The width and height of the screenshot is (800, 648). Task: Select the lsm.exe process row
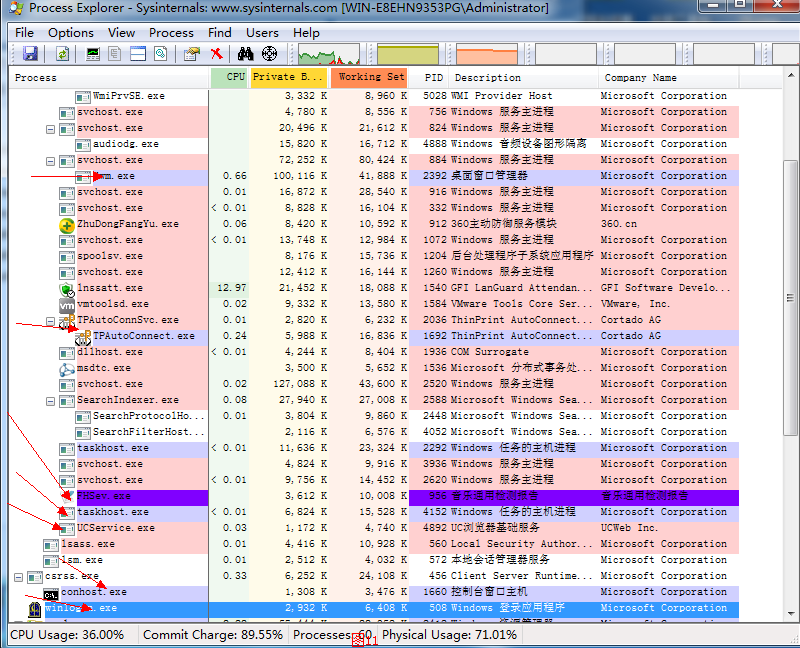373,560
